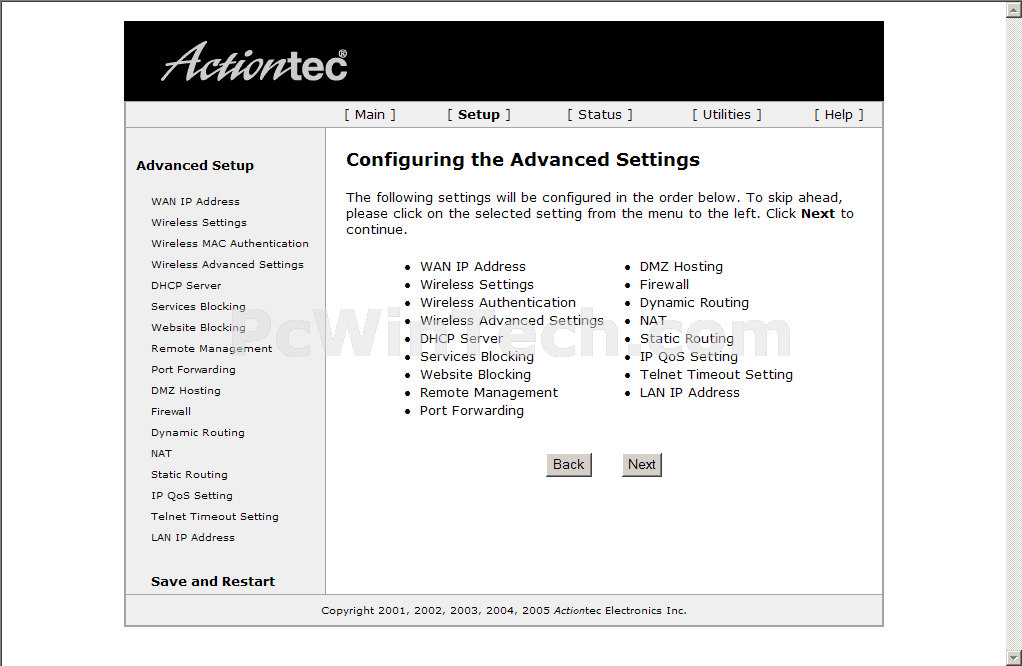Screen dimensions: 1022x666
Task: Switch to the Setup tab
Action: point(478,115)
